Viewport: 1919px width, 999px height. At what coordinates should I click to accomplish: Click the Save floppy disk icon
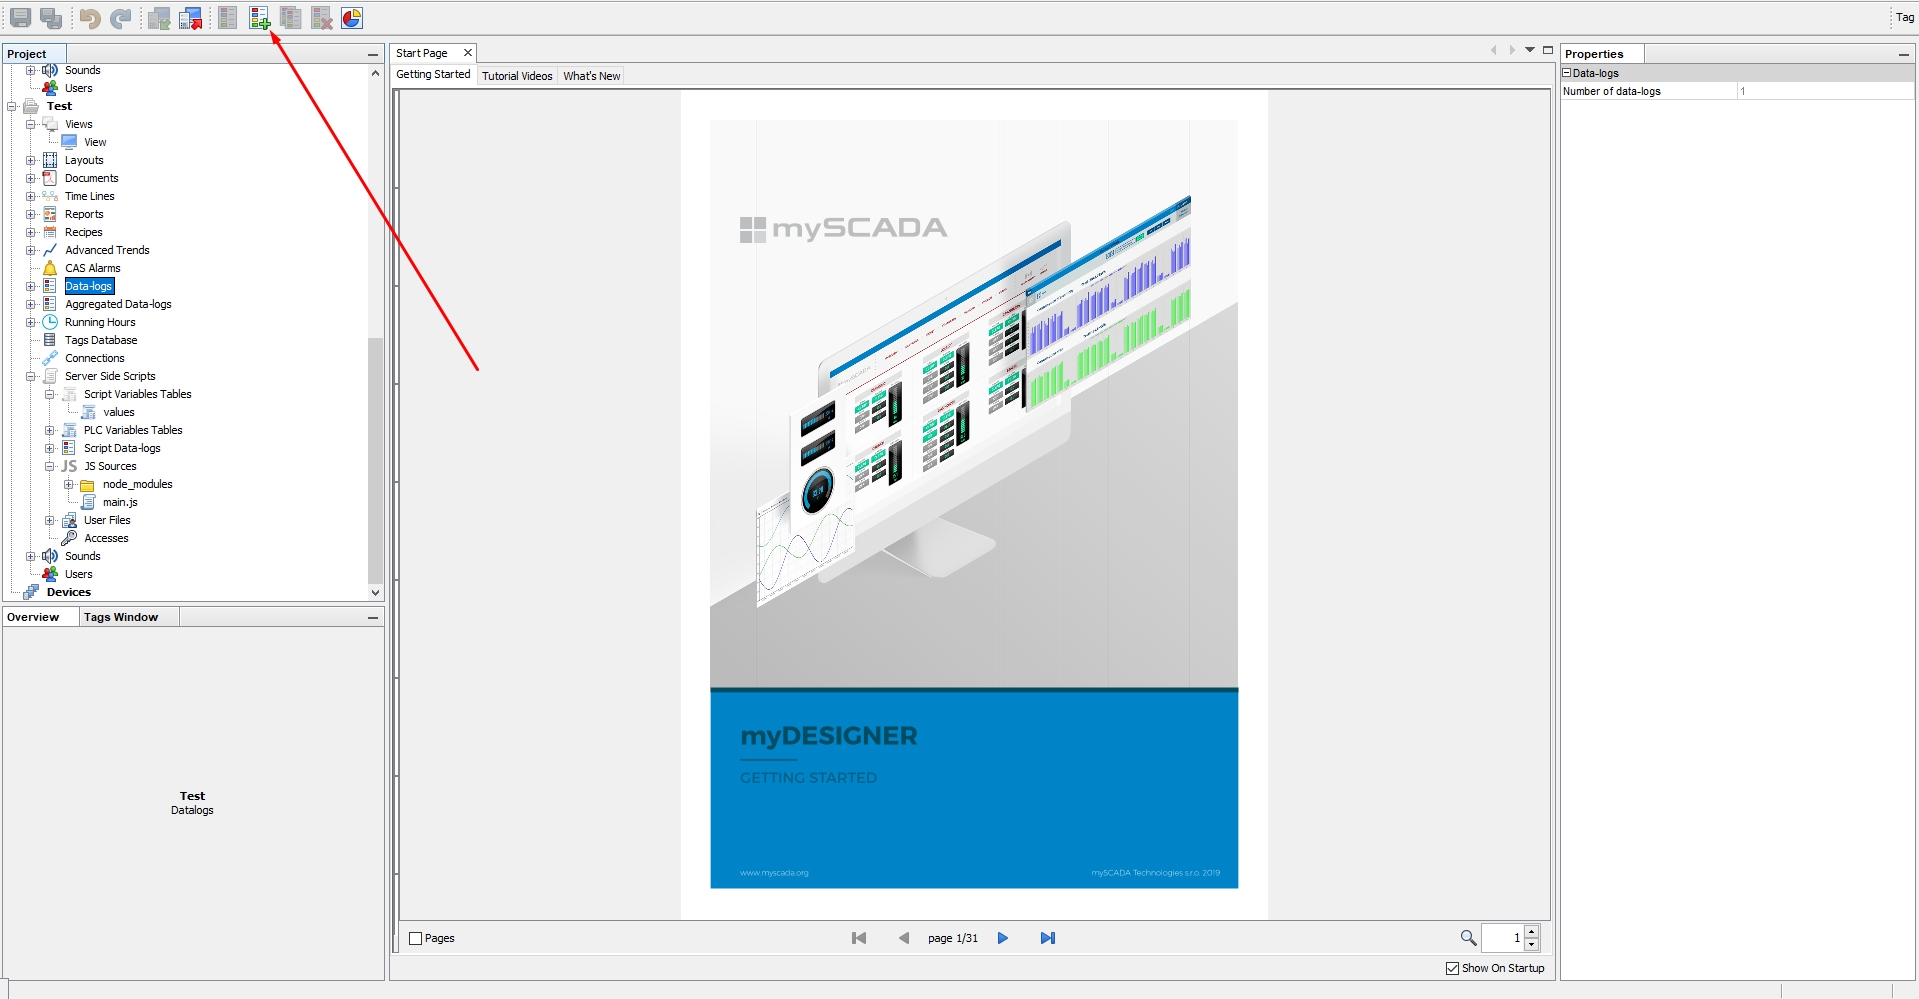point(20,18)
